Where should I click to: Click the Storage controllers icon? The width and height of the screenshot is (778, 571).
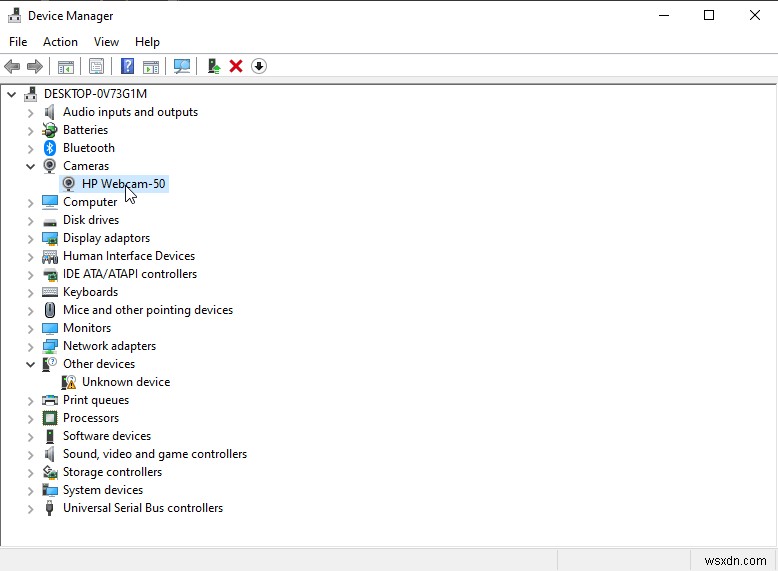pyautogui.click(x=50, y=472)
